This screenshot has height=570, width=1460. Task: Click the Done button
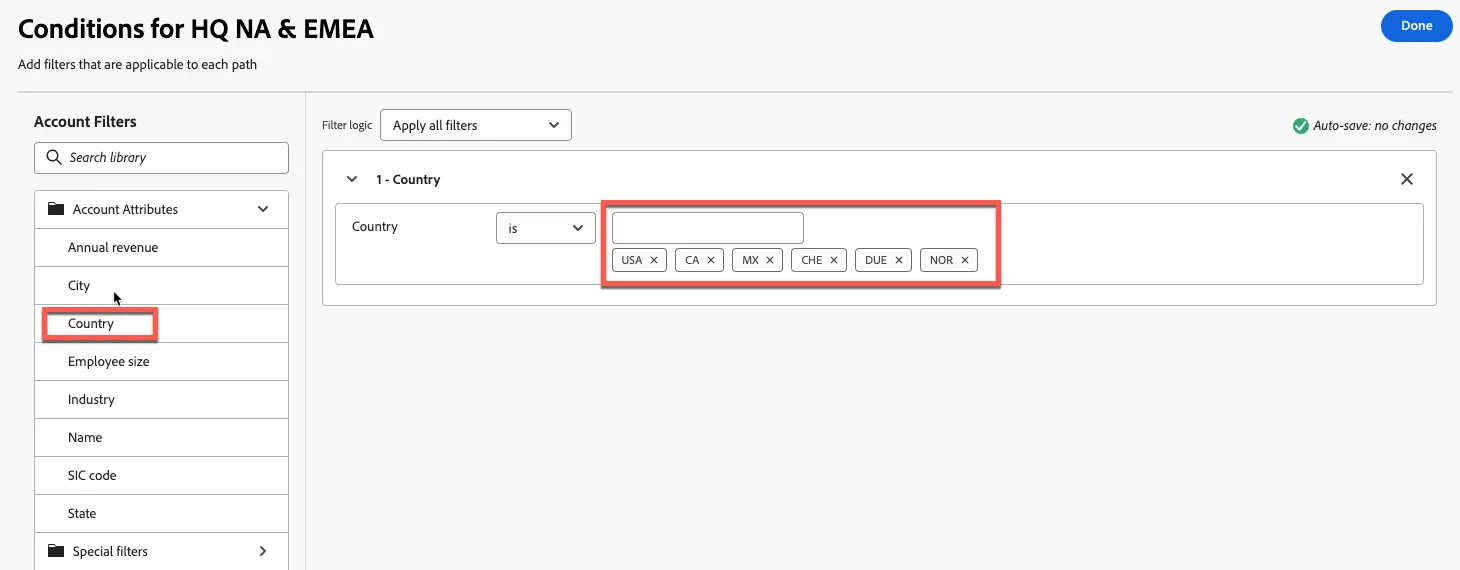click(x=1416, y=26)
